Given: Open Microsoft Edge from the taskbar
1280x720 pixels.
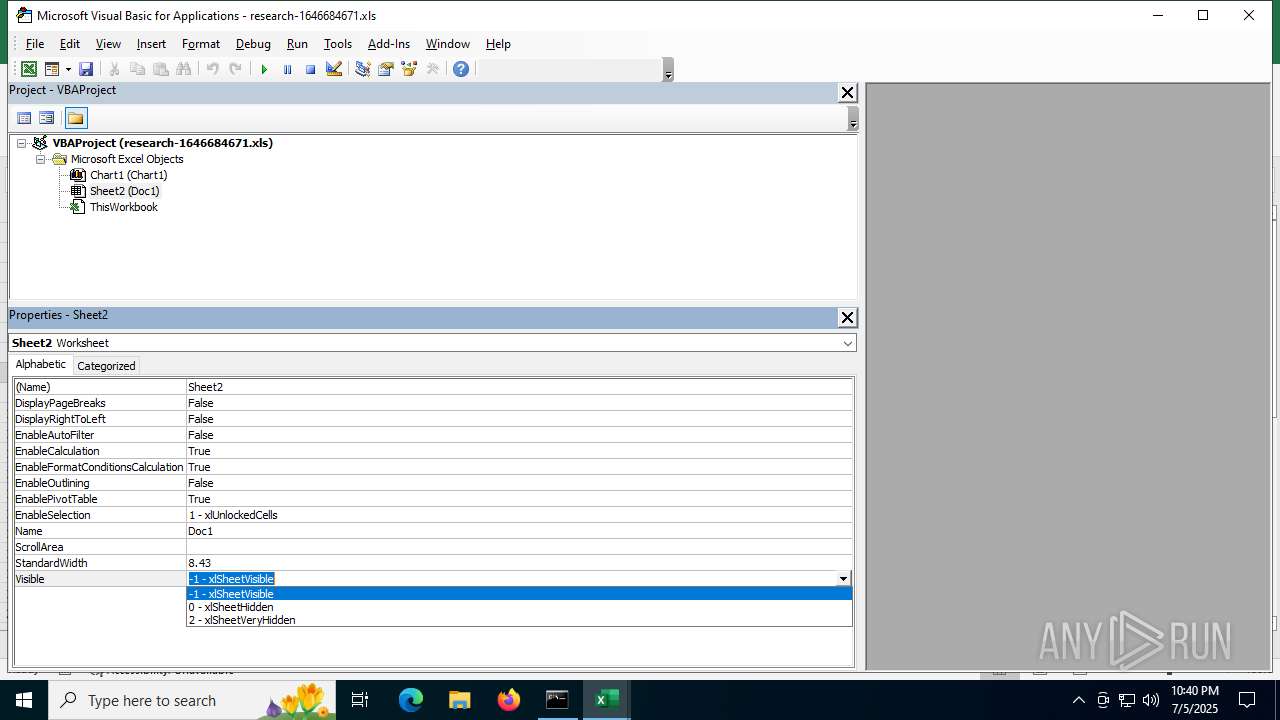Looking at the screenshot, I should pos(411,700).
